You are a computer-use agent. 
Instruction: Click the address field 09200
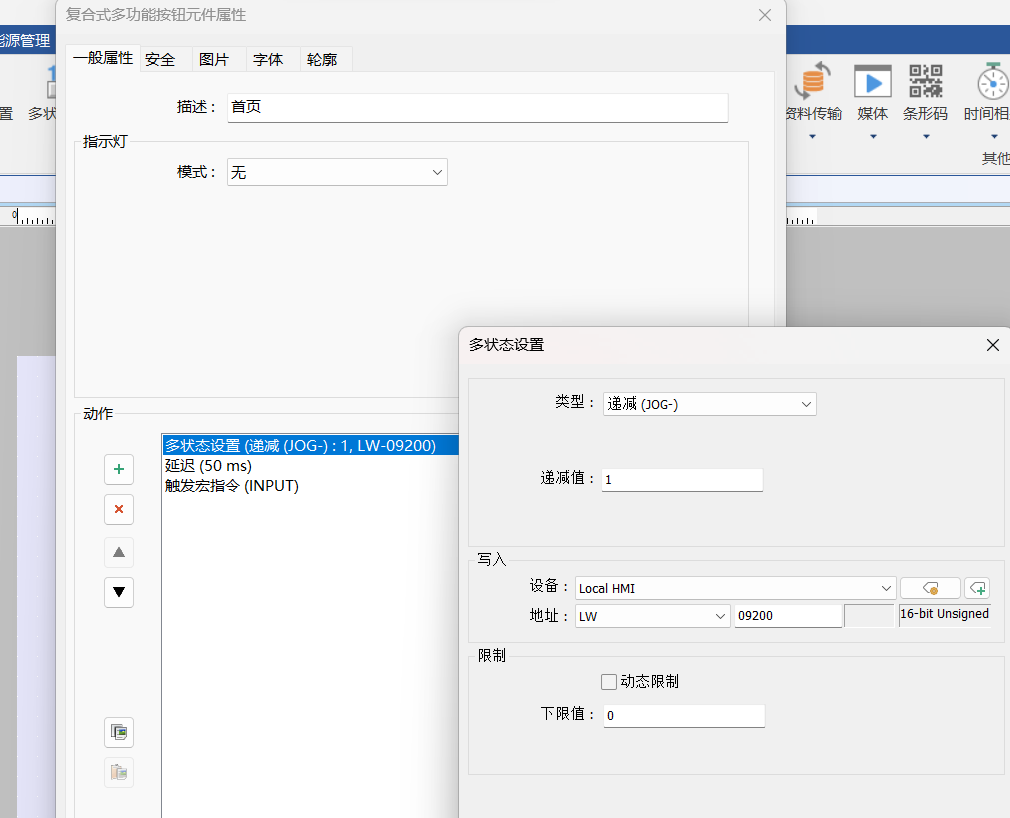pyautogui.click(x=788, y=616)
